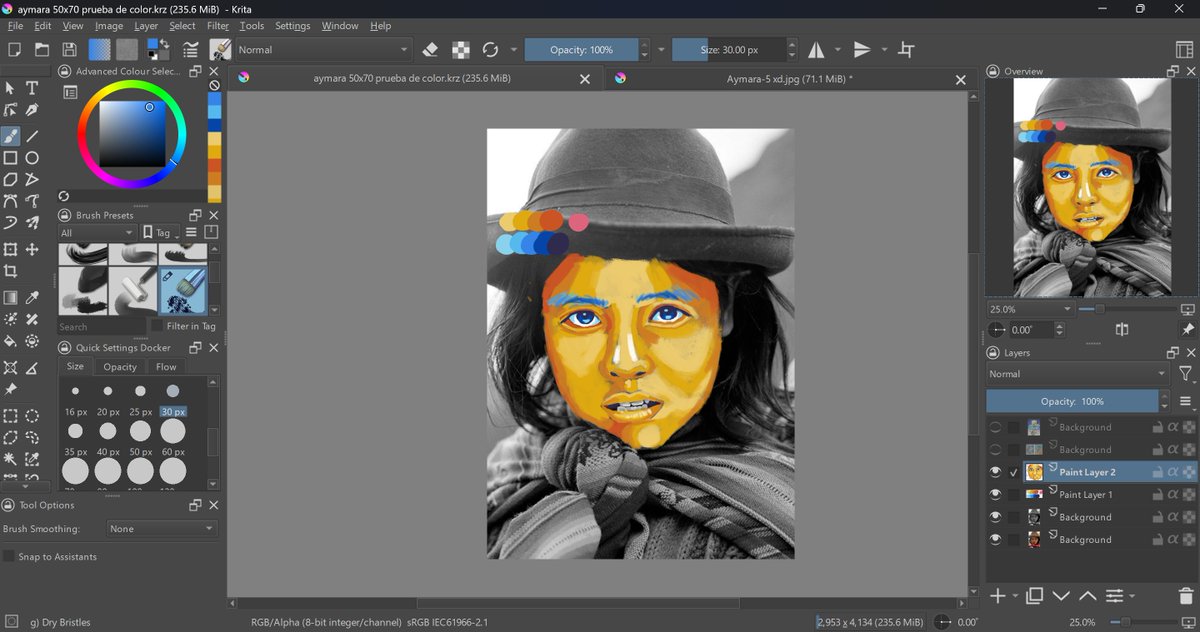Adjust the brush Opacity slider in toolbar
Image resolution: width=1200 pixels, height=632 pixels.
pyautogui.click(x=583, y=49)
